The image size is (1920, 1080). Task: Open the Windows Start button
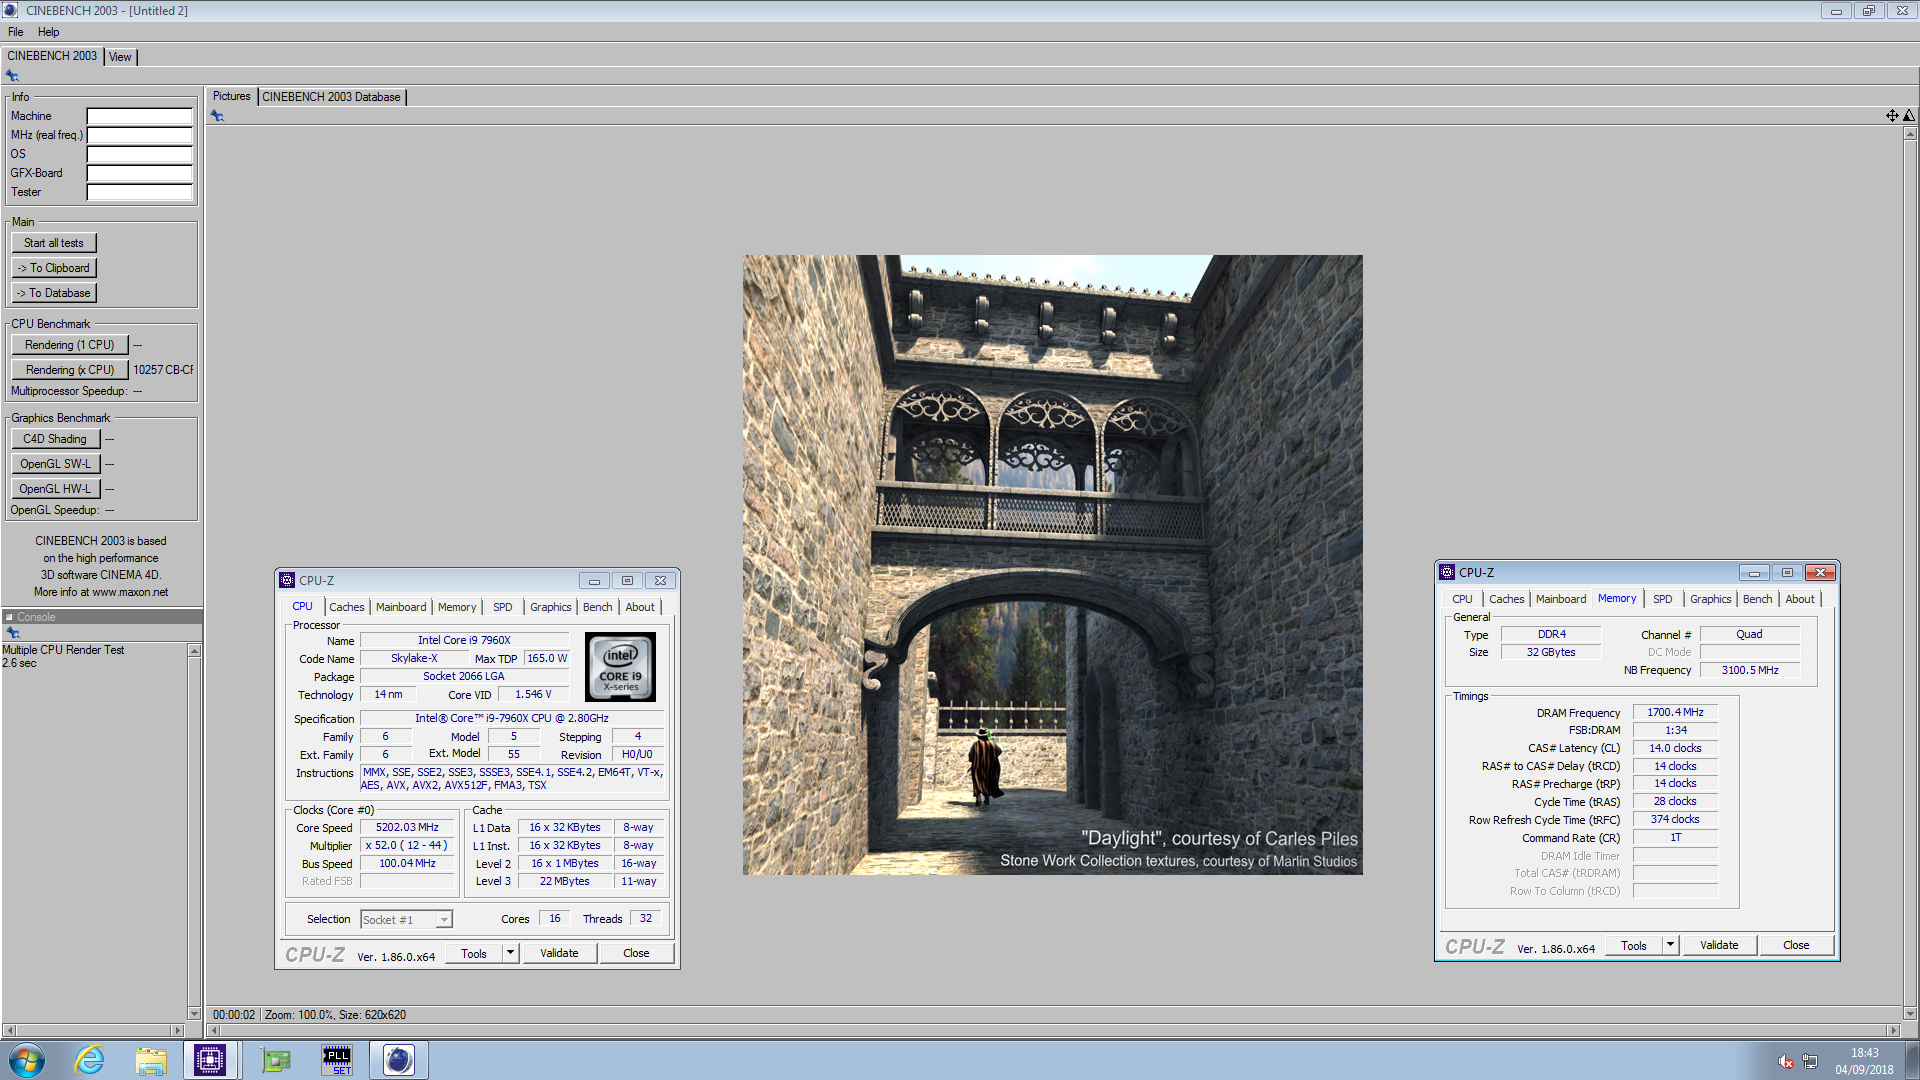coord(27,1060)
